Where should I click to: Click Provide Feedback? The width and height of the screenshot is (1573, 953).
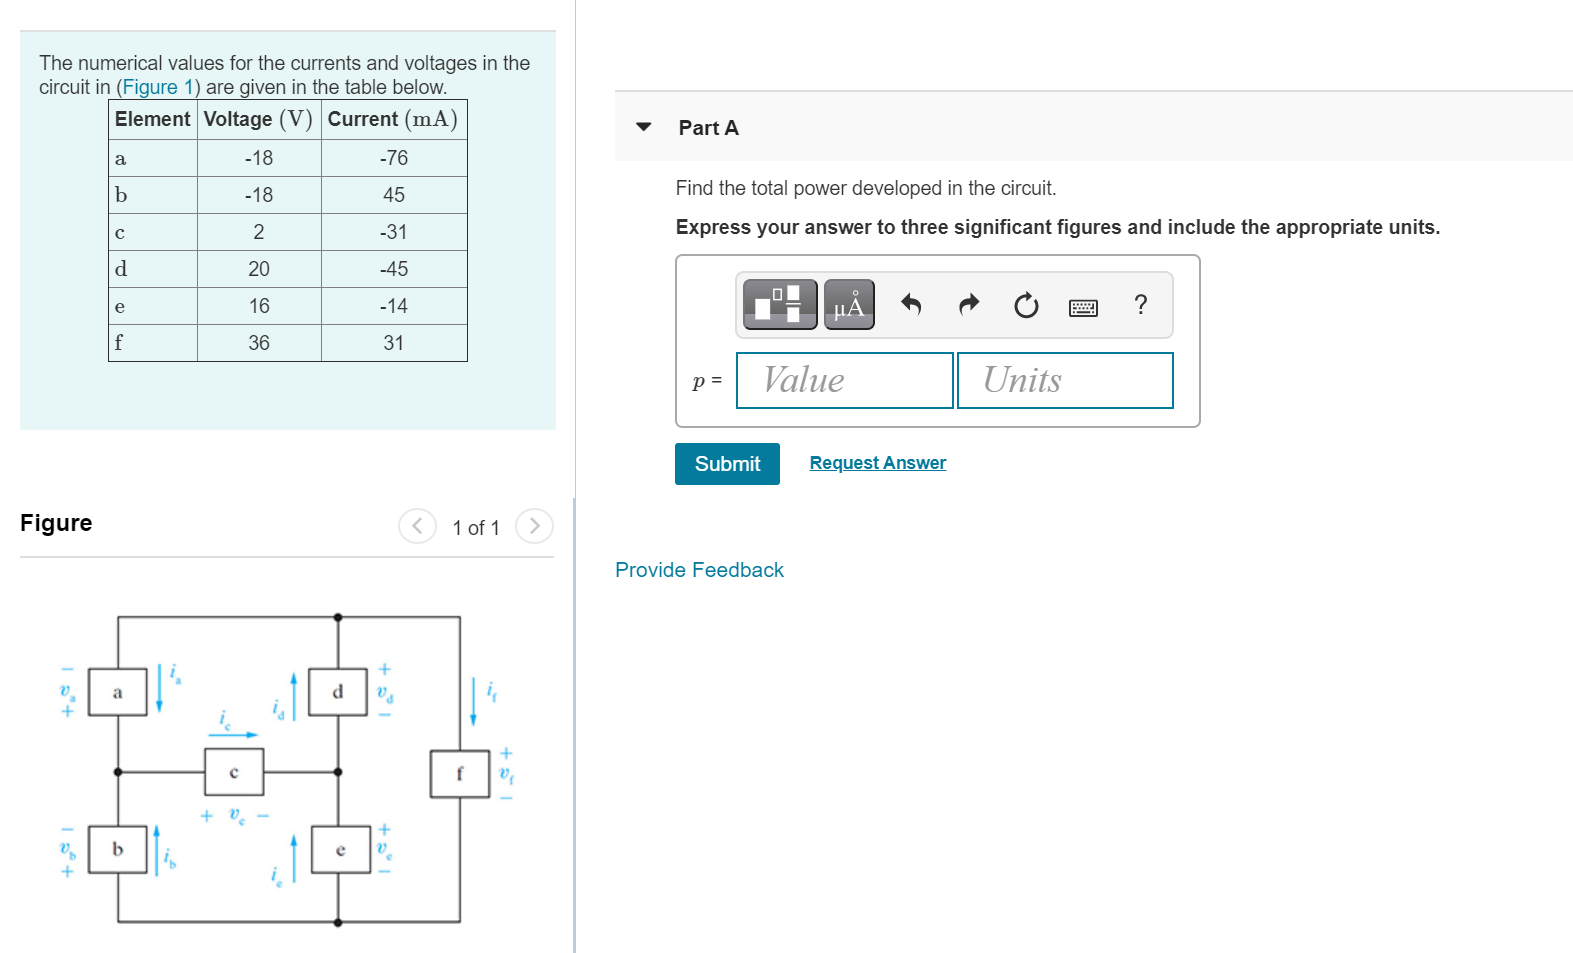click(698, 570)
